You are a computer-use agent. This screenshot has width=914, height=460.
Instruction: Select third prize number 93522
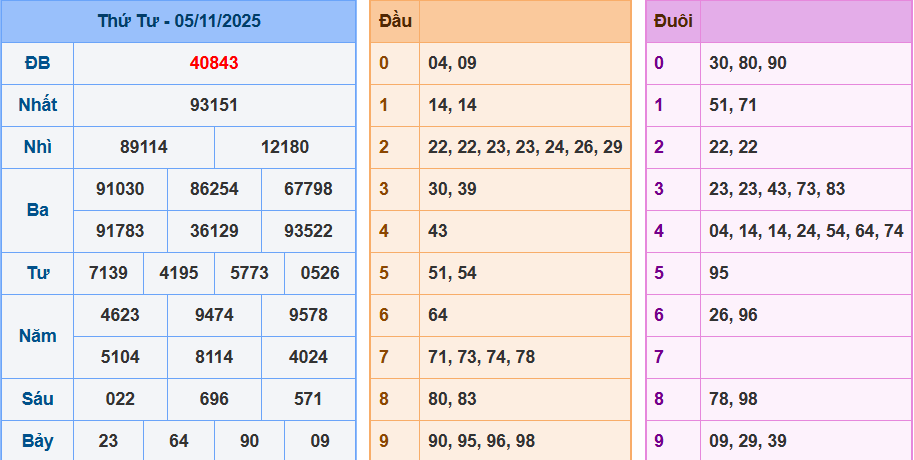(308, 231)
